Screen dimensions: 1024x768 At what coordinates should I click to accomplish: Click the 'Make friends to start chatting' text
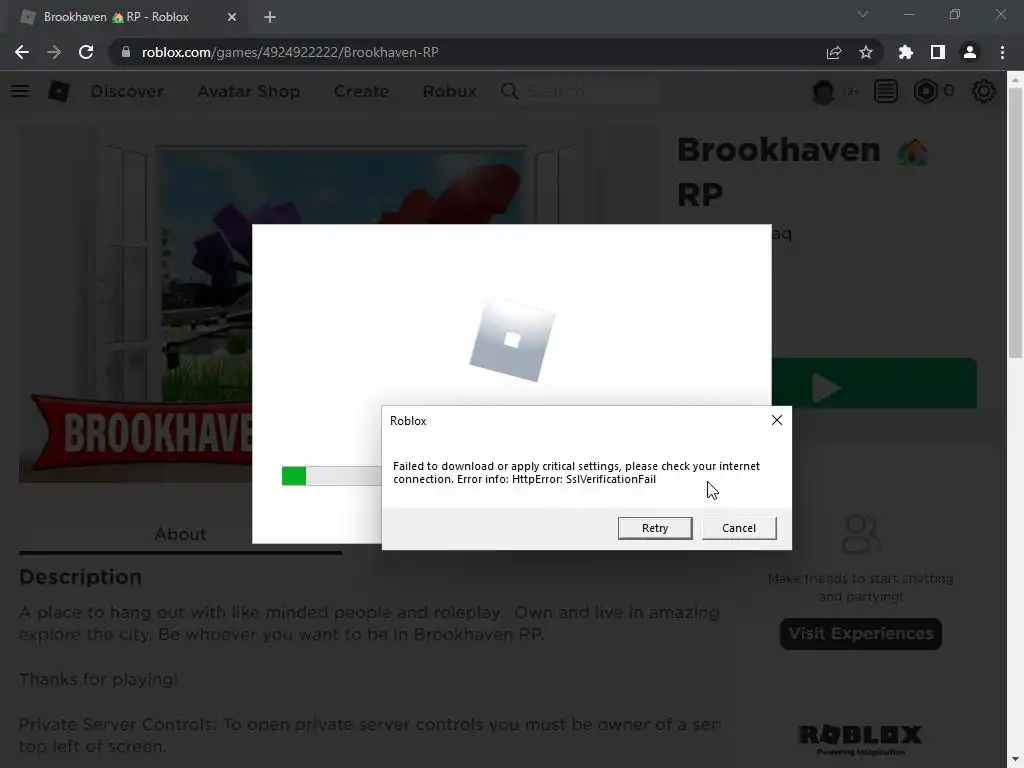tap(861, 587)
